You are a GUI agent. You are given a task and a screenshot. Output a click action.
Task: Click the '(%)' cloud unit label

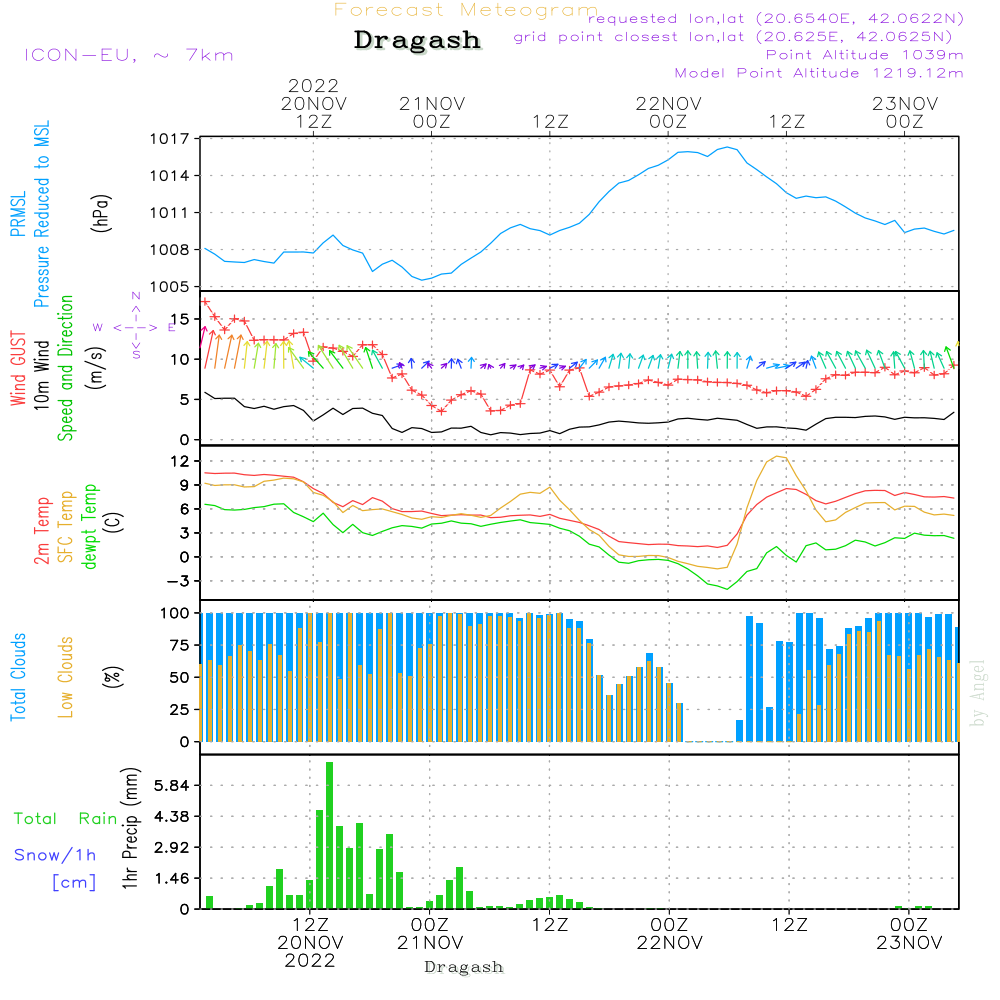(113, 677)
